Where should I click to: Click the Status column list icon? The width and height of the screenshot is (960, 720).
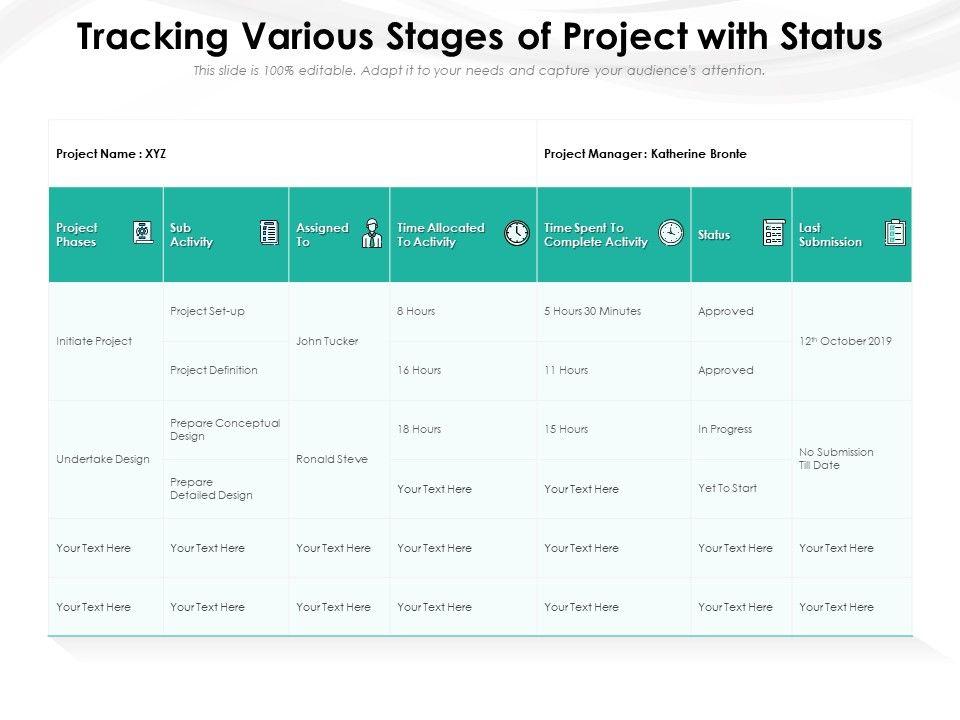point(773,233)
